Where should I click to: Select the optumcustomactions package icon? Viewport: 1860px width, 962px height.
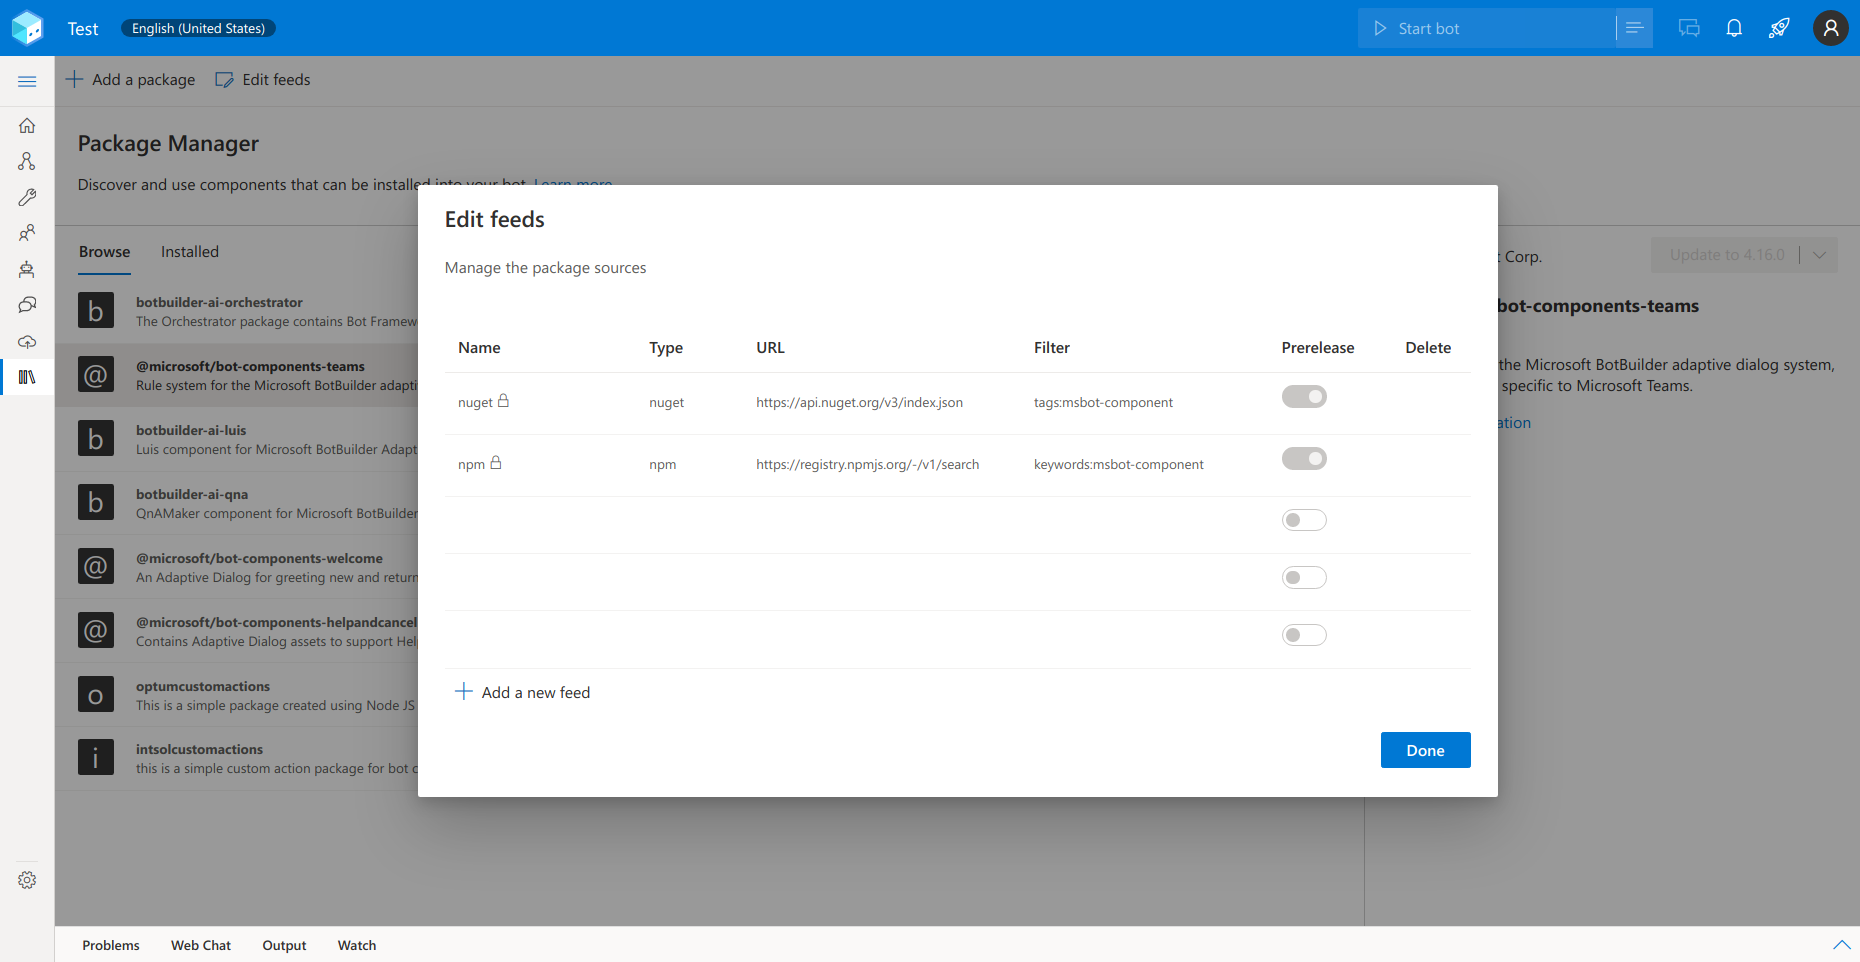(96, 695)
